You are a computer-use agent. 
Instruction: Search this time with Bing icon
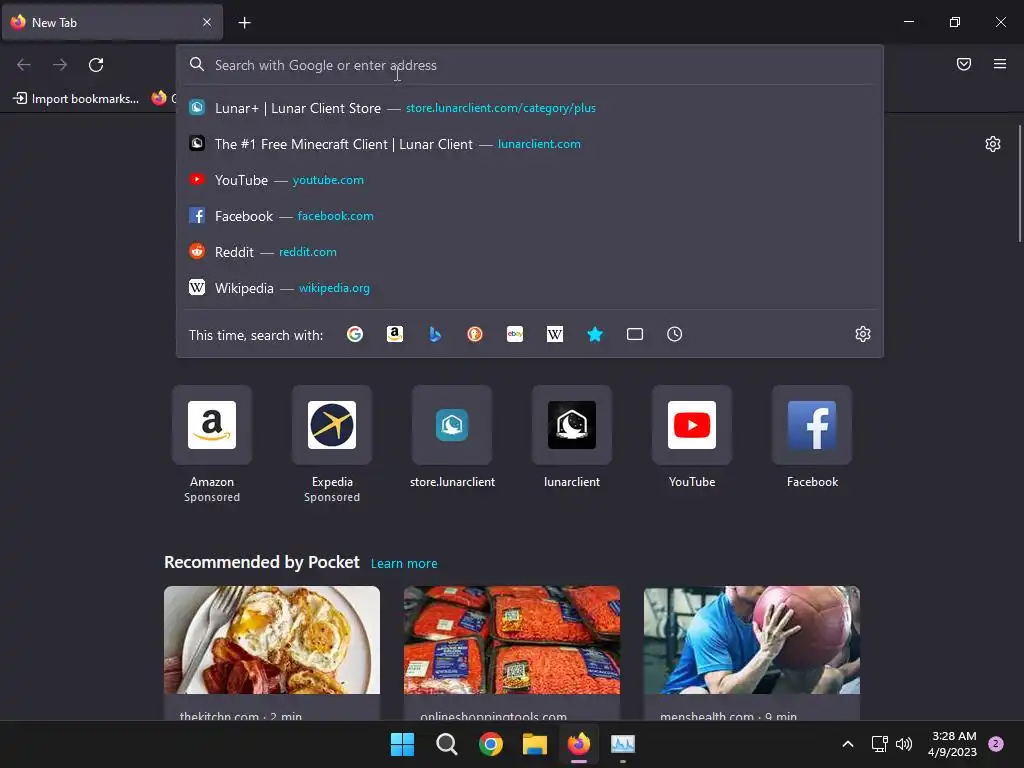click(x=435, y=334)
